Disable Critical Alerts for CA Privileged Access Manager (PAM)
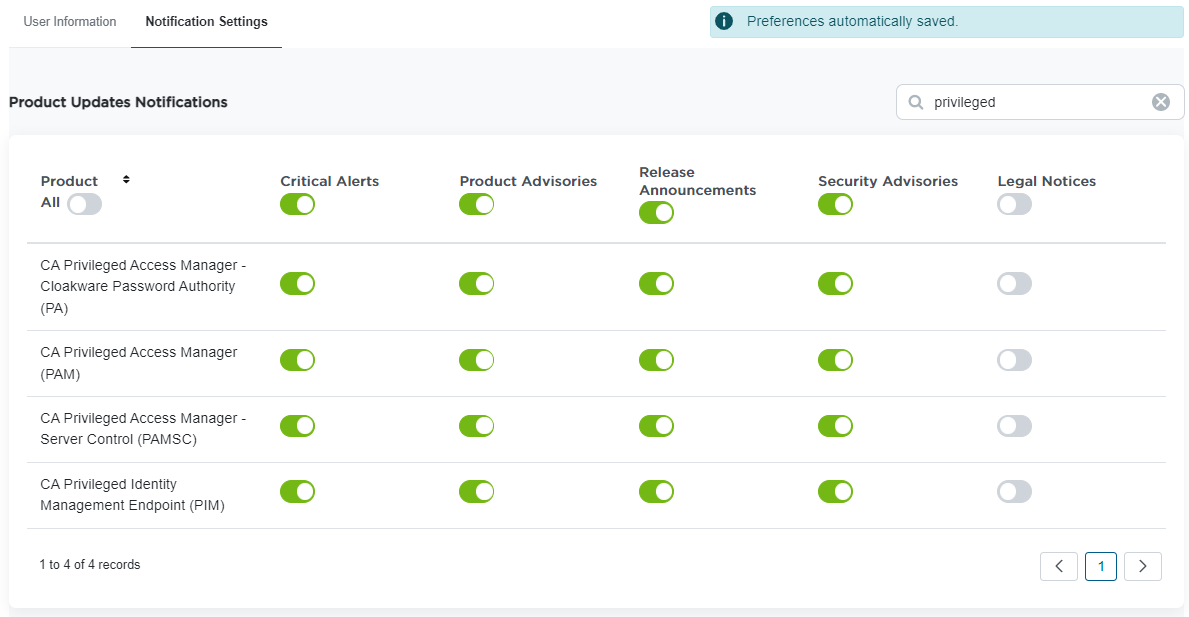The image size is (1189, 617). pos(297,360)
